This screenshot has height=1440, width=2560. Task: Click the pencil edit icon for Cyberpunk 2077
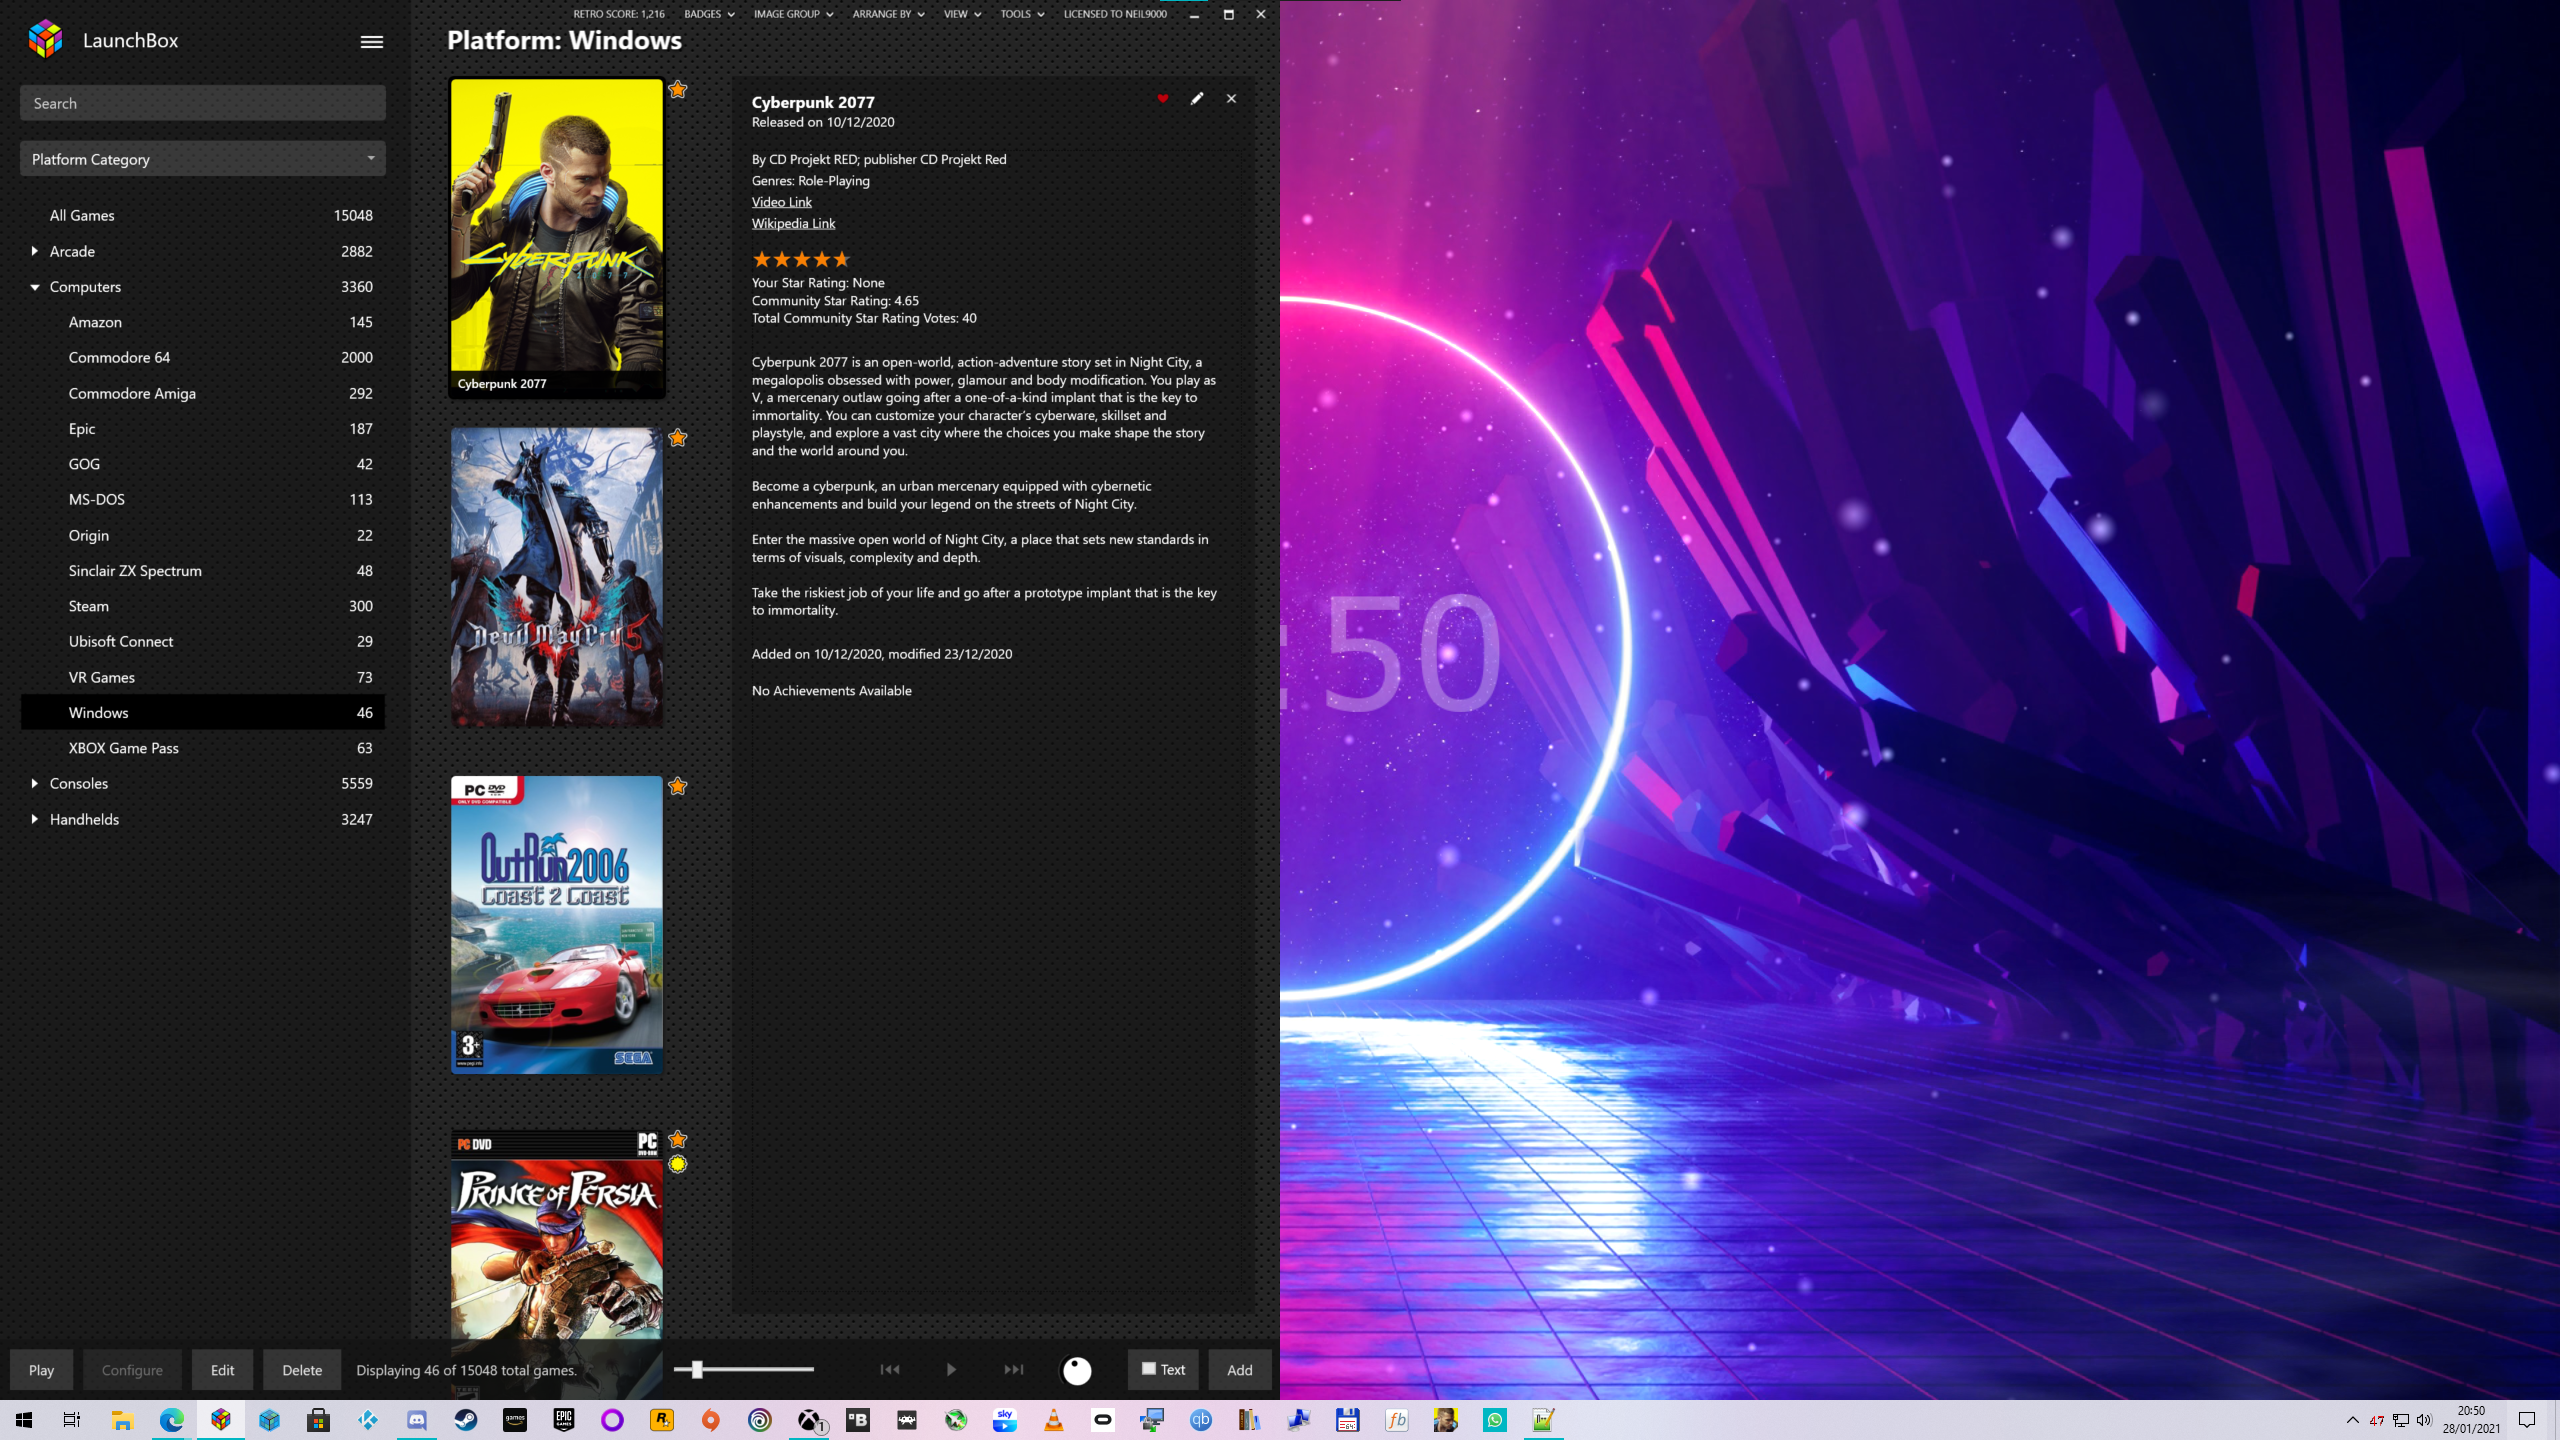(1197, 99)
